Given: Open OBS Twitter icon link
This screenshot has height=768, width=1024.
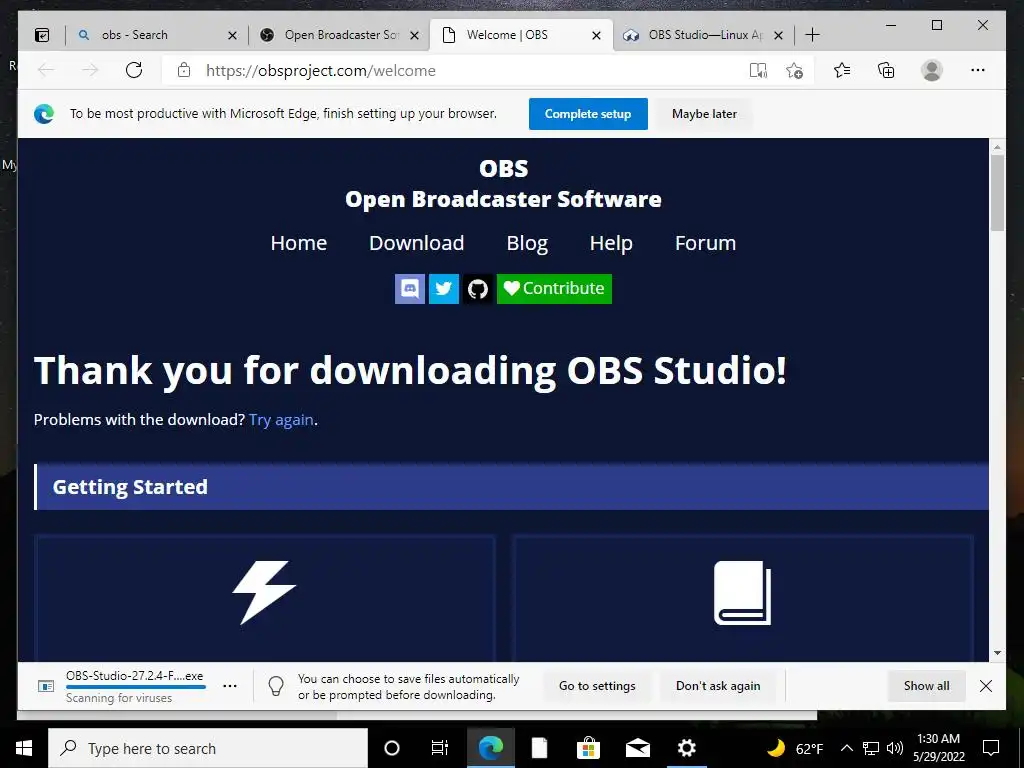Looking at the screenshot, I should (443, 289).
